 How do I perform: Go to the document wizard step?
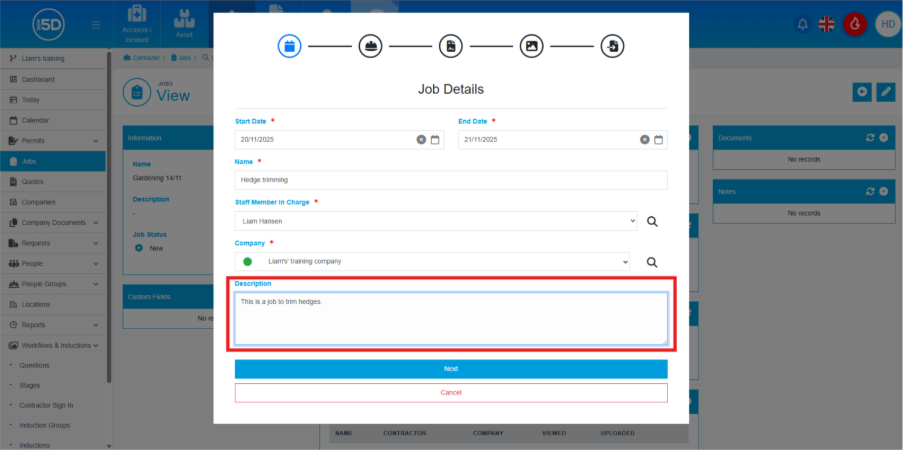[x=451, y=46]
